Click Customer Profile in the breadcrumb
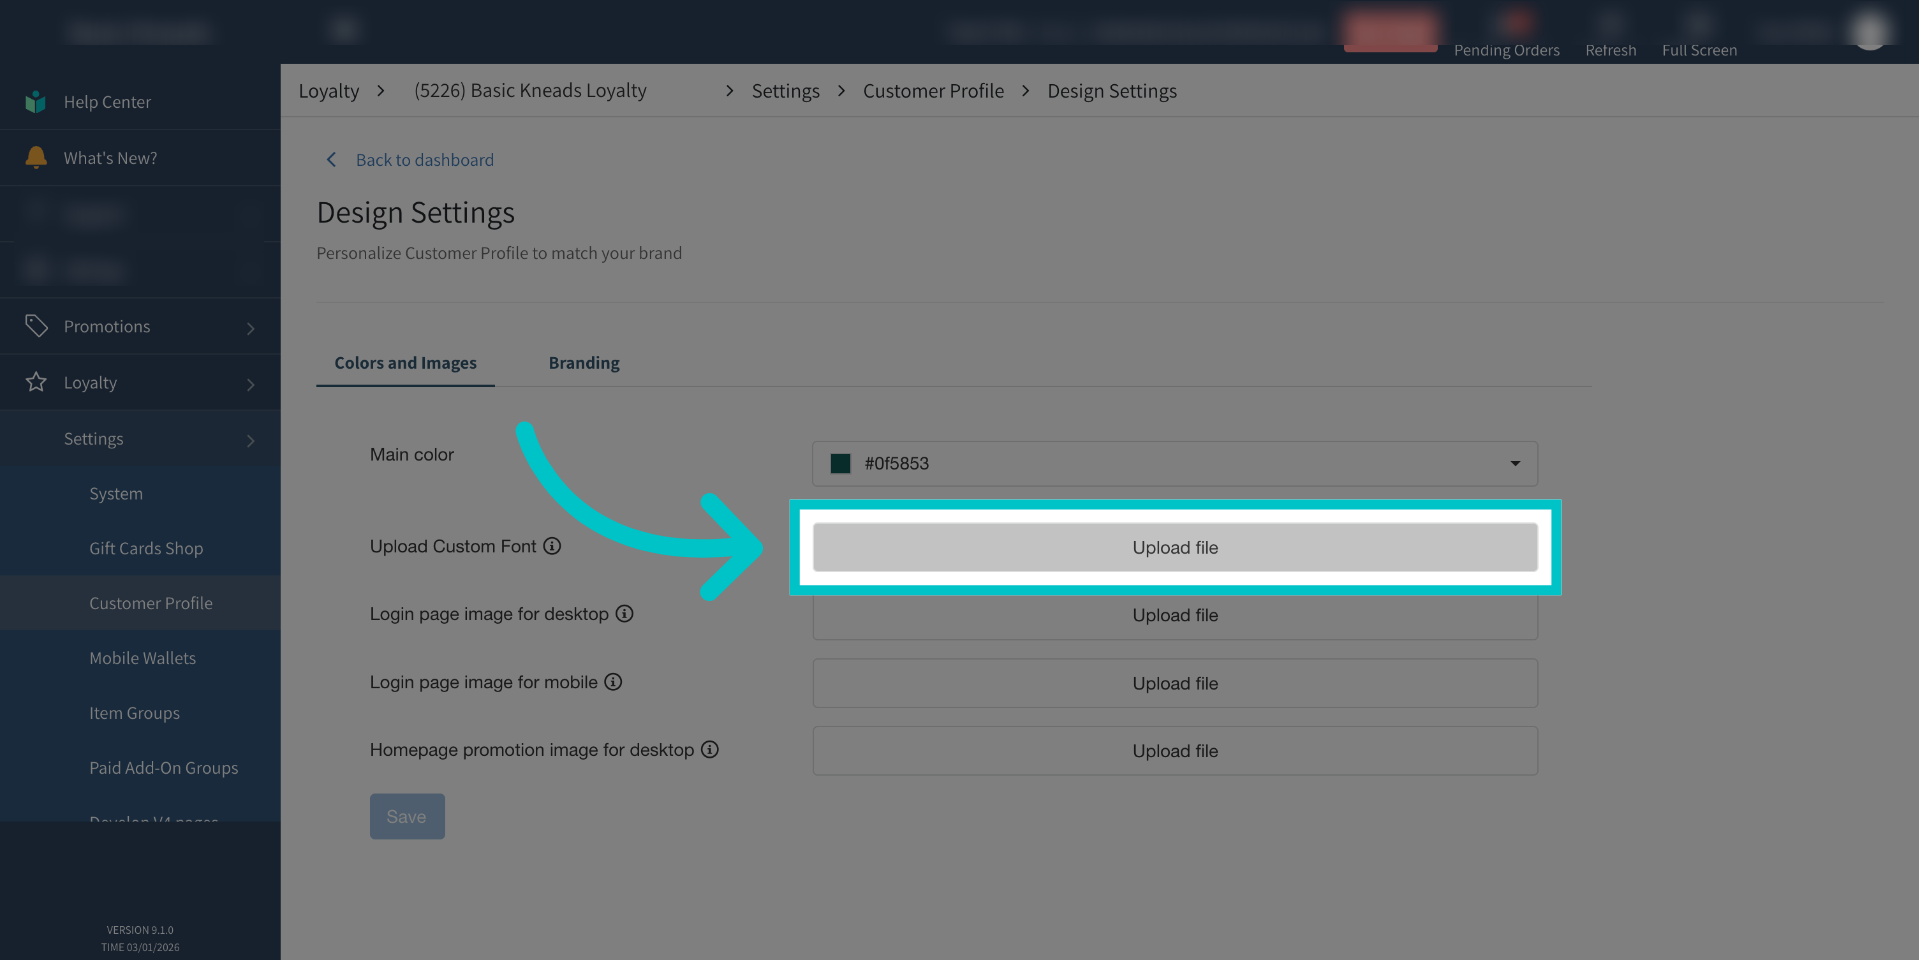The image size is (1919, 960). 933,91
